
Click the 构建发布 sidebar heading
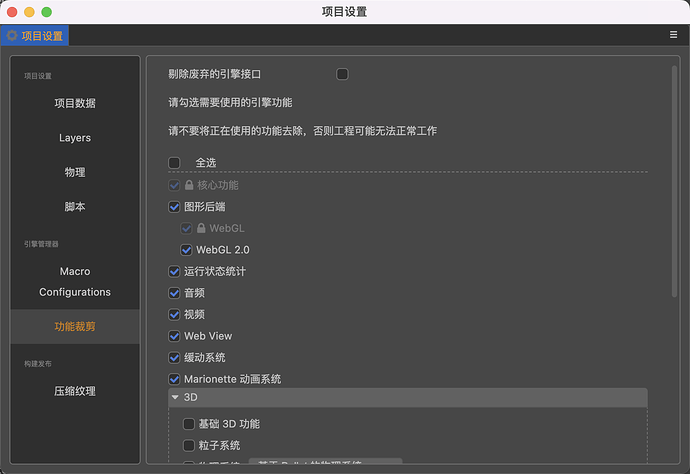(x=37, y=364)
